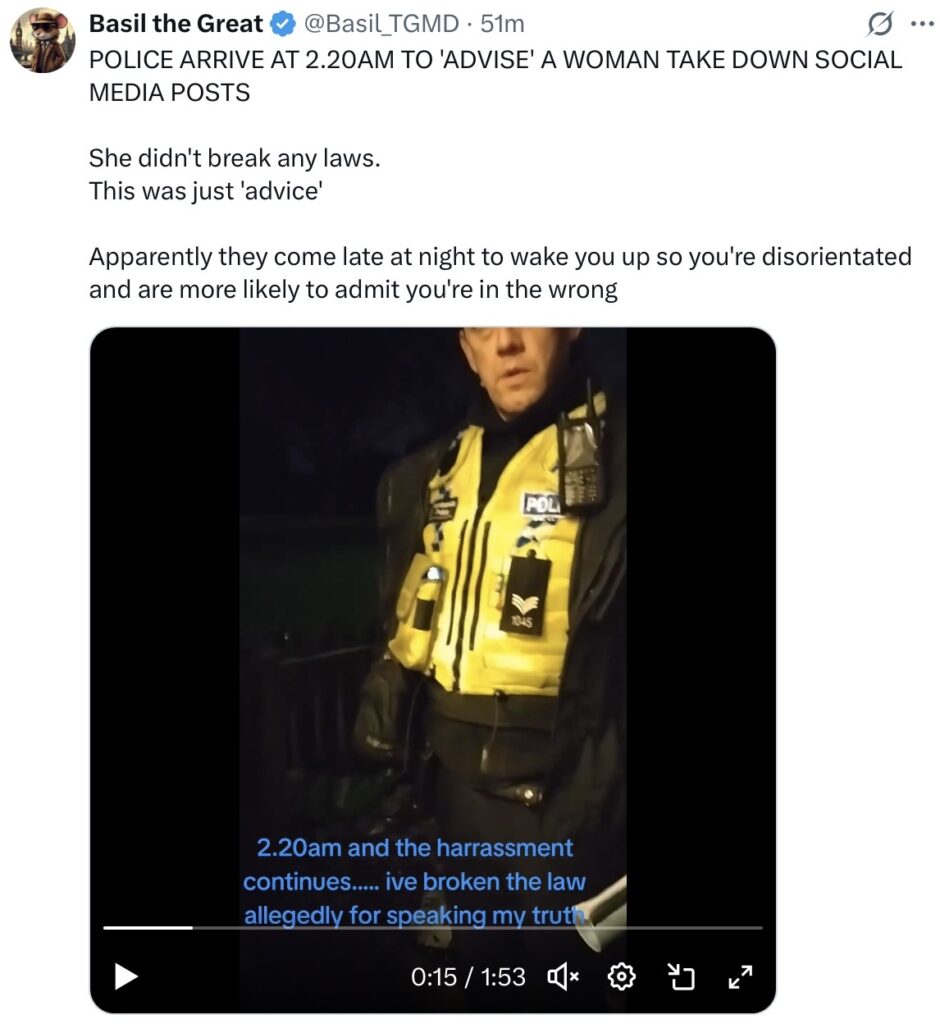Expand the video to fullscreen

point(741,976)
